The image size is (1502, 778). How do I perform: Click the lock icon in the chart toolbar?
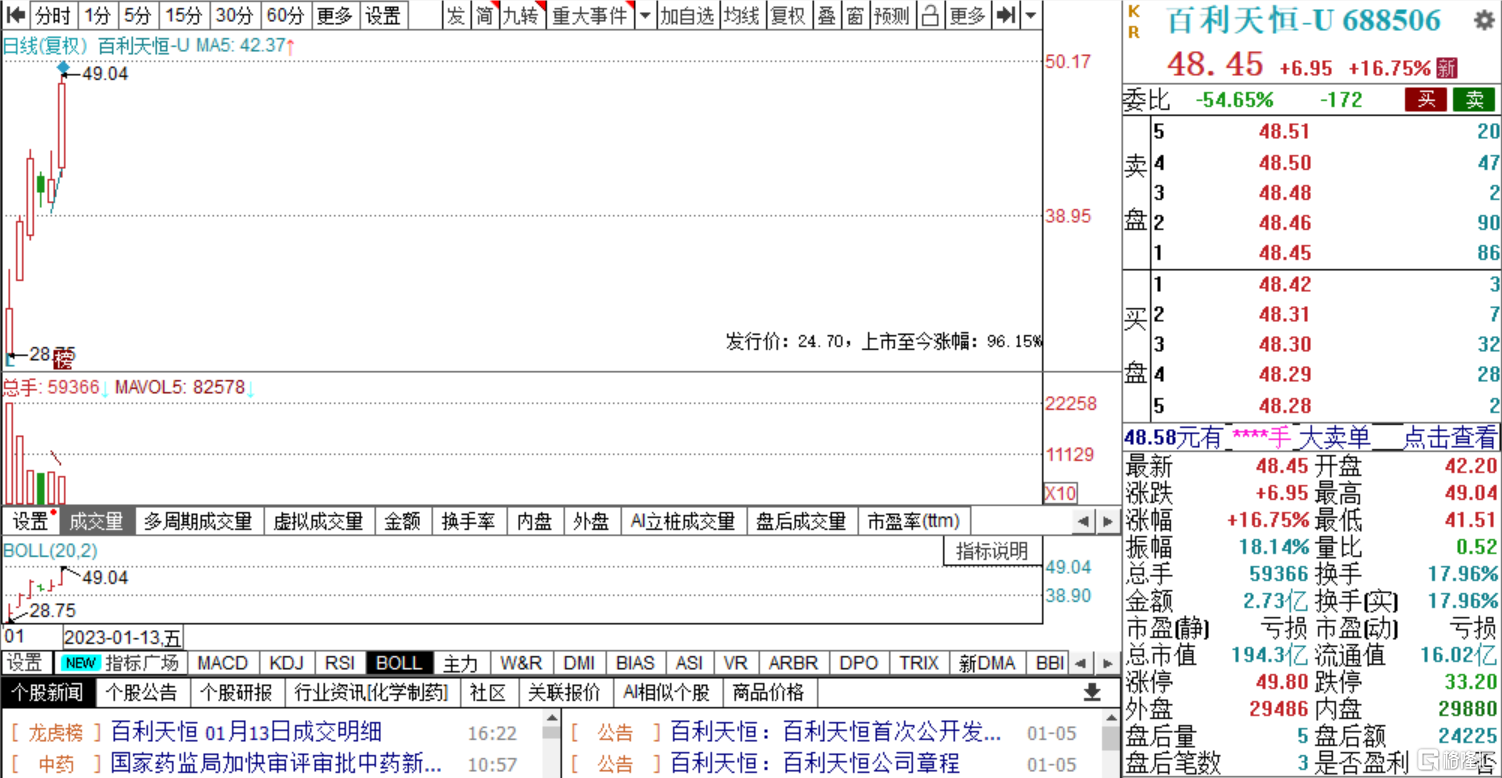click(930, 15)
